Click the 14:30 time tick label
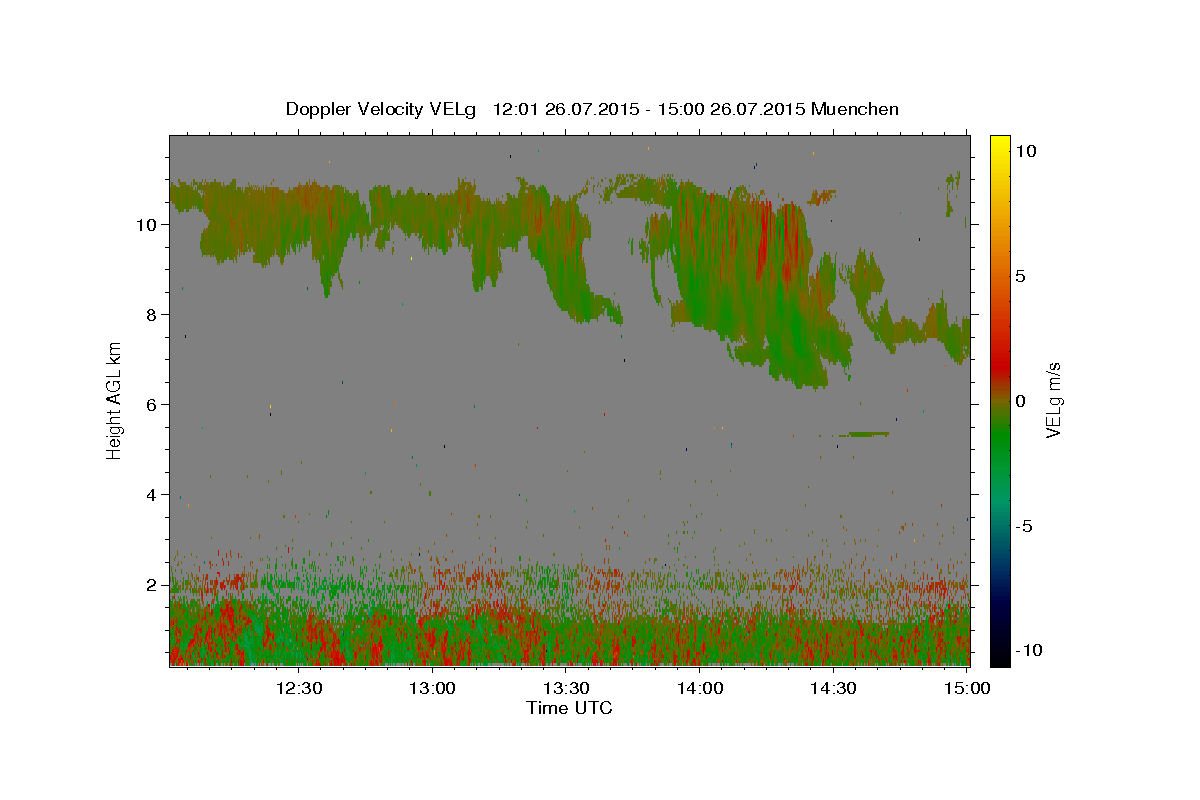The width and height of the screenshot is (1200, 800). click(834, 688)
